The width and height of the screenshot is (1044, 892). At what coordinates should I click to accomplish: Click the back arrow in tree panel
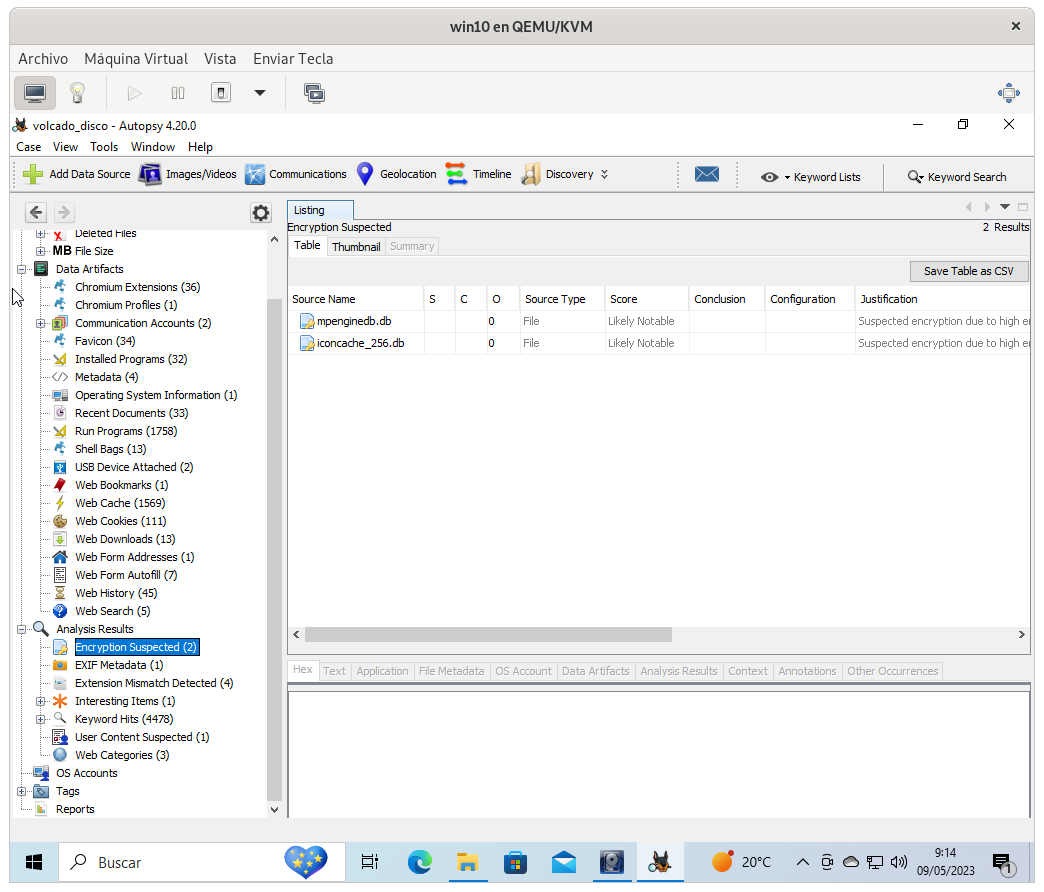coord(36,212)
